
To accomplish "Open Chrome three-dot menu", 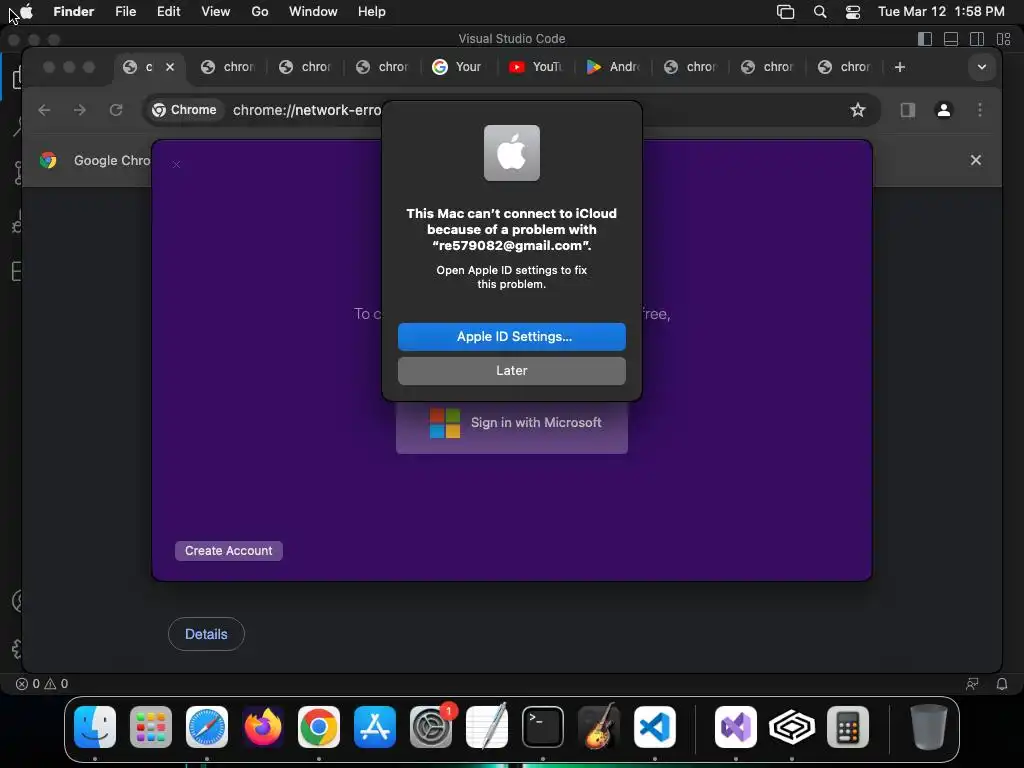I will (980, 110).
